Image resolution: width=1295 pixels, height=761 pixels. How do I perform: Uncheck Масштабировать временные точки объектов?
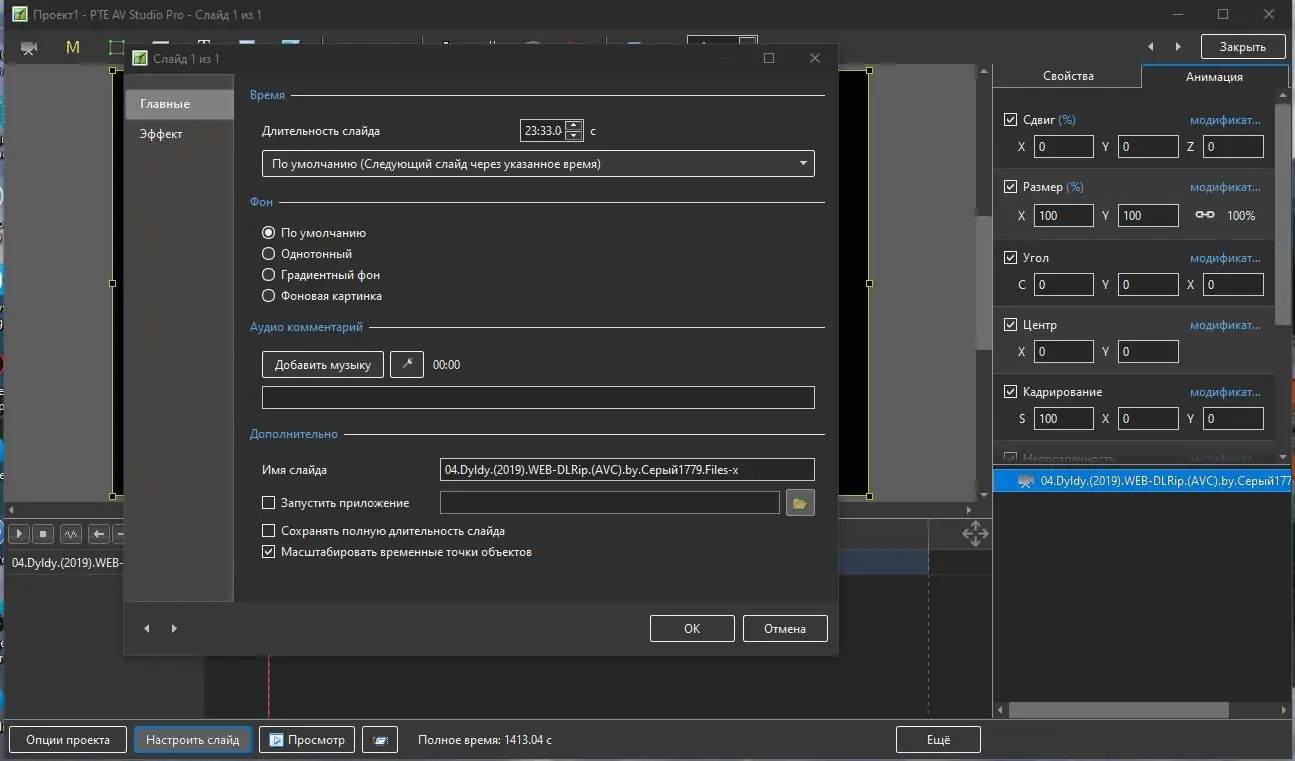(x=268, y=552)
